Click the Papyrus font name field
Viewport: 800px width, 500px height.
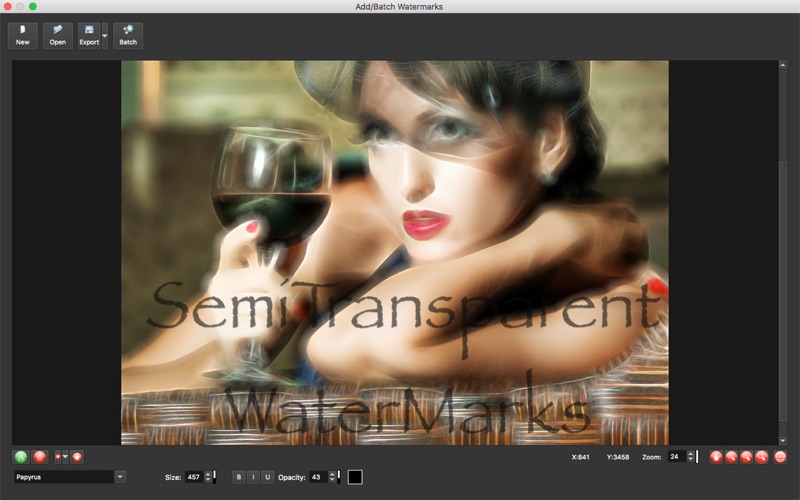64,477
